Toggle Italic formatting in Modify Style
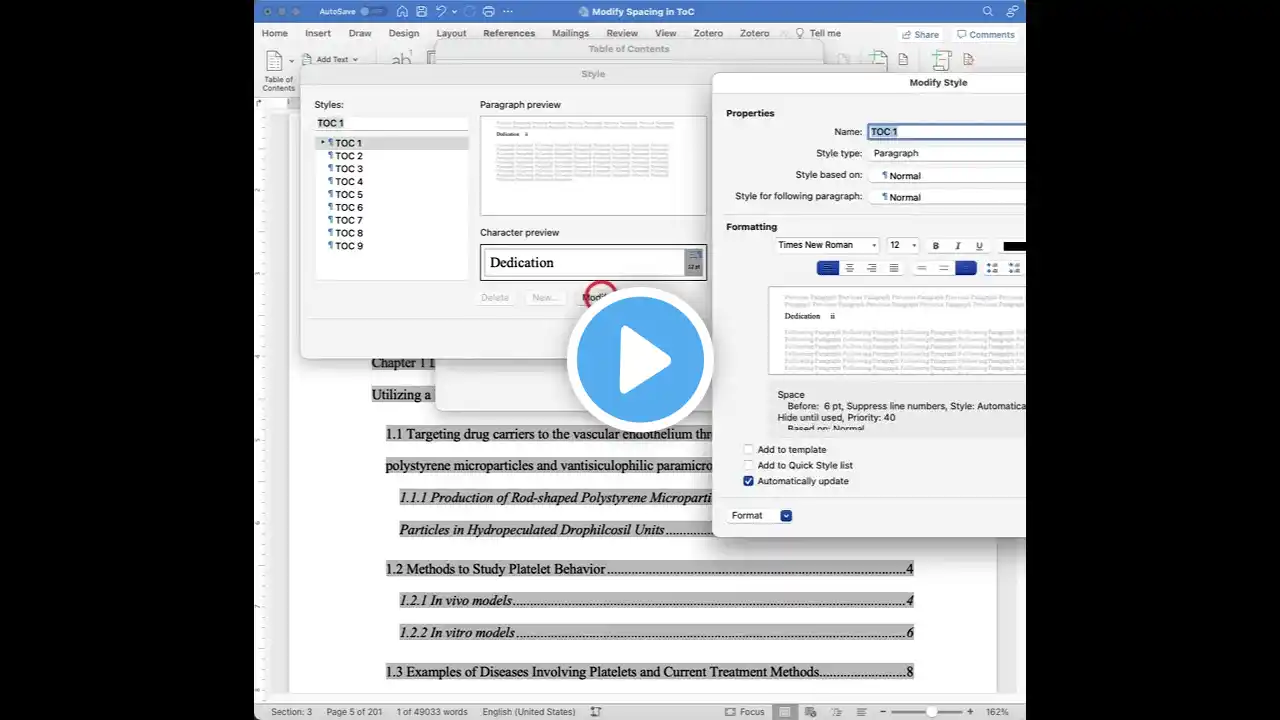The width and height of the screenshot is (1280, 720). pos(958,246)
